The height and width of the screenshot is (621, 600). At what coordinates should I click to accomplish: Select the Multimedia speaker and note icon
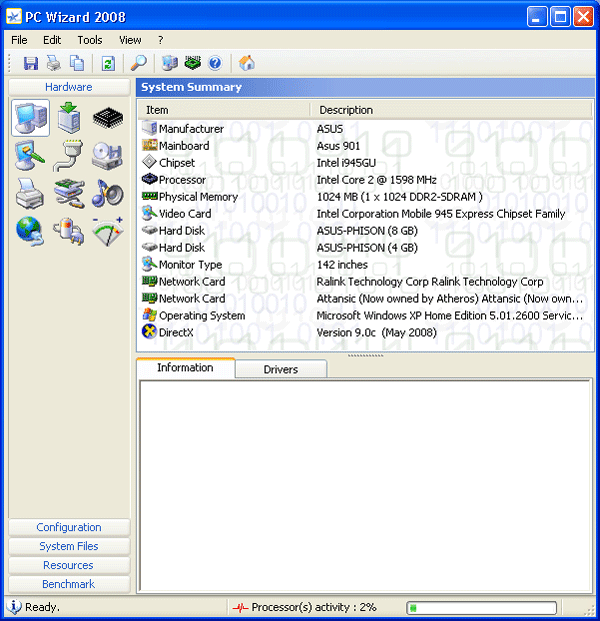coord(107,194)
